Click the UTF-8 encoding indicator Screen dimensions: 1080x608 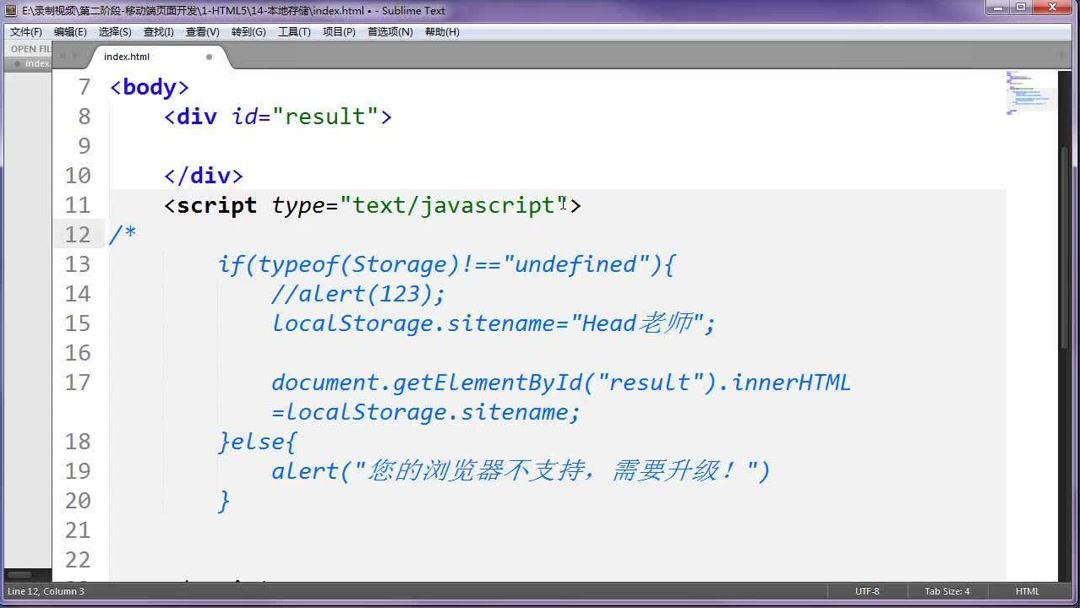[x=866, y=591]
